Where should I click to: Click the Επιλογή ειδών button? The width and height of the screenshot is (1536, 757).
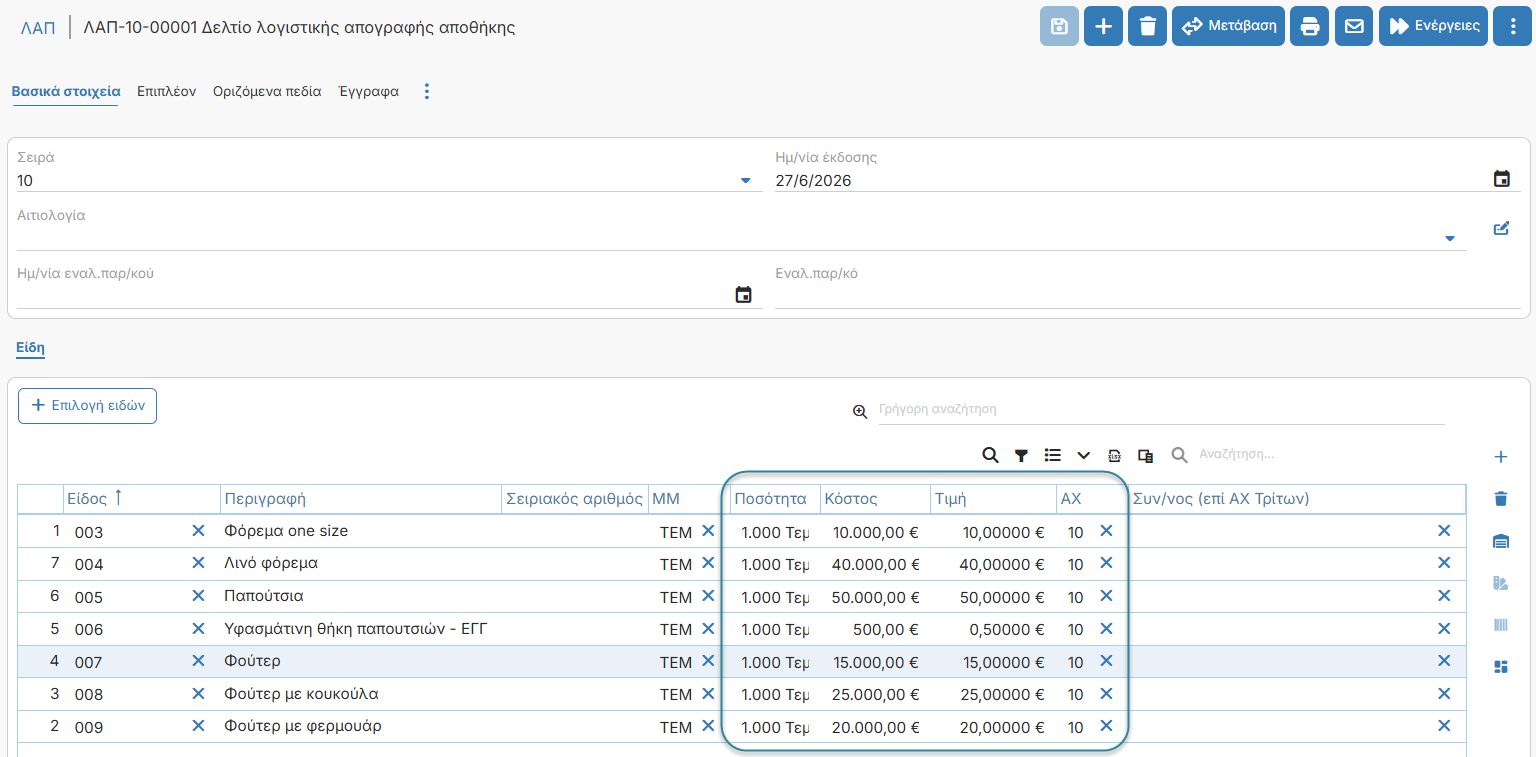[x=87, y=406]
